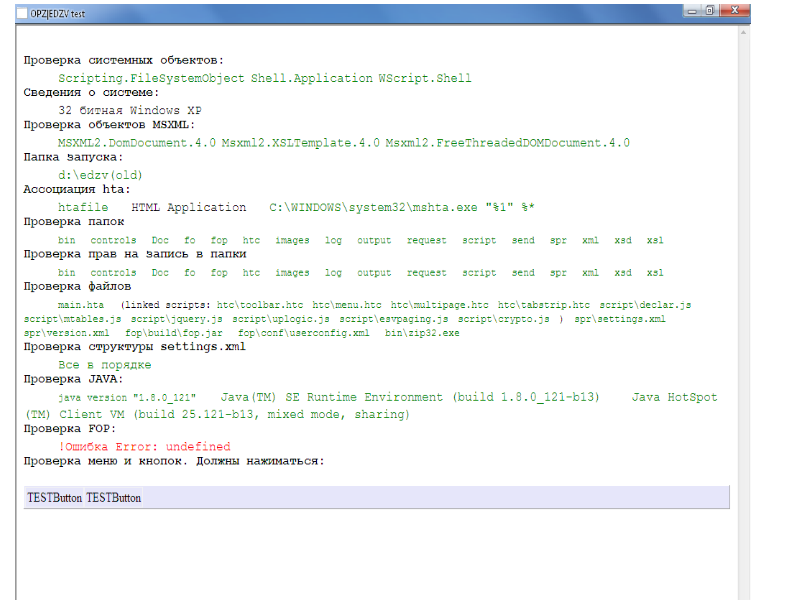Click the 'main.hta' file name
800x600 pixels.
click(81, 305)
